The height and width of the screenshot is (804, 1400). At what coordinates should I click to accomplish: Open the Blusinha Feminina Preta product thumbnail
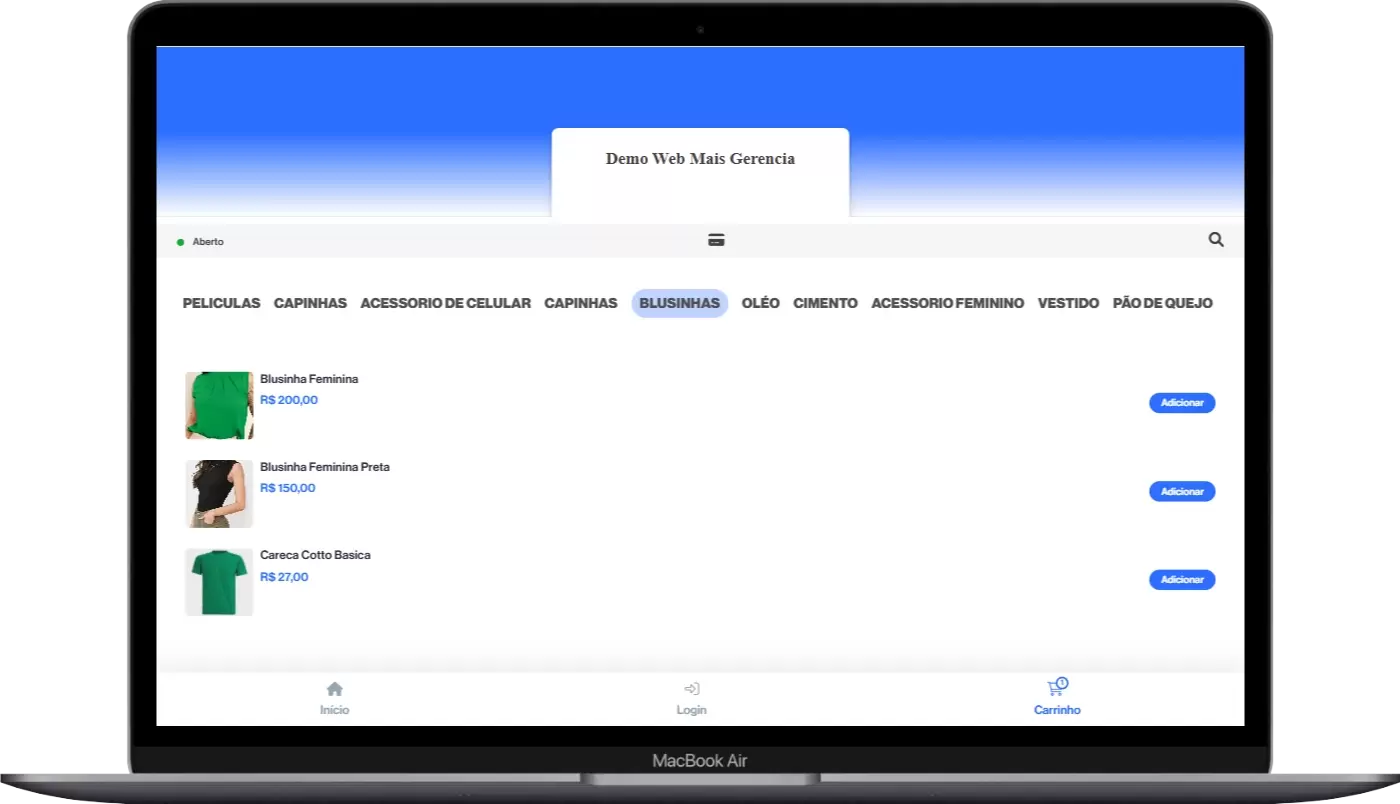click(218, 493)
